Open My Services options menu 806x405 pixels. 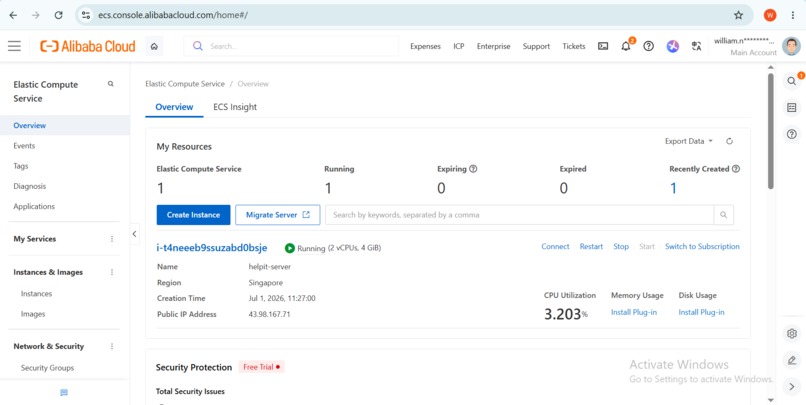click(112, 239)
